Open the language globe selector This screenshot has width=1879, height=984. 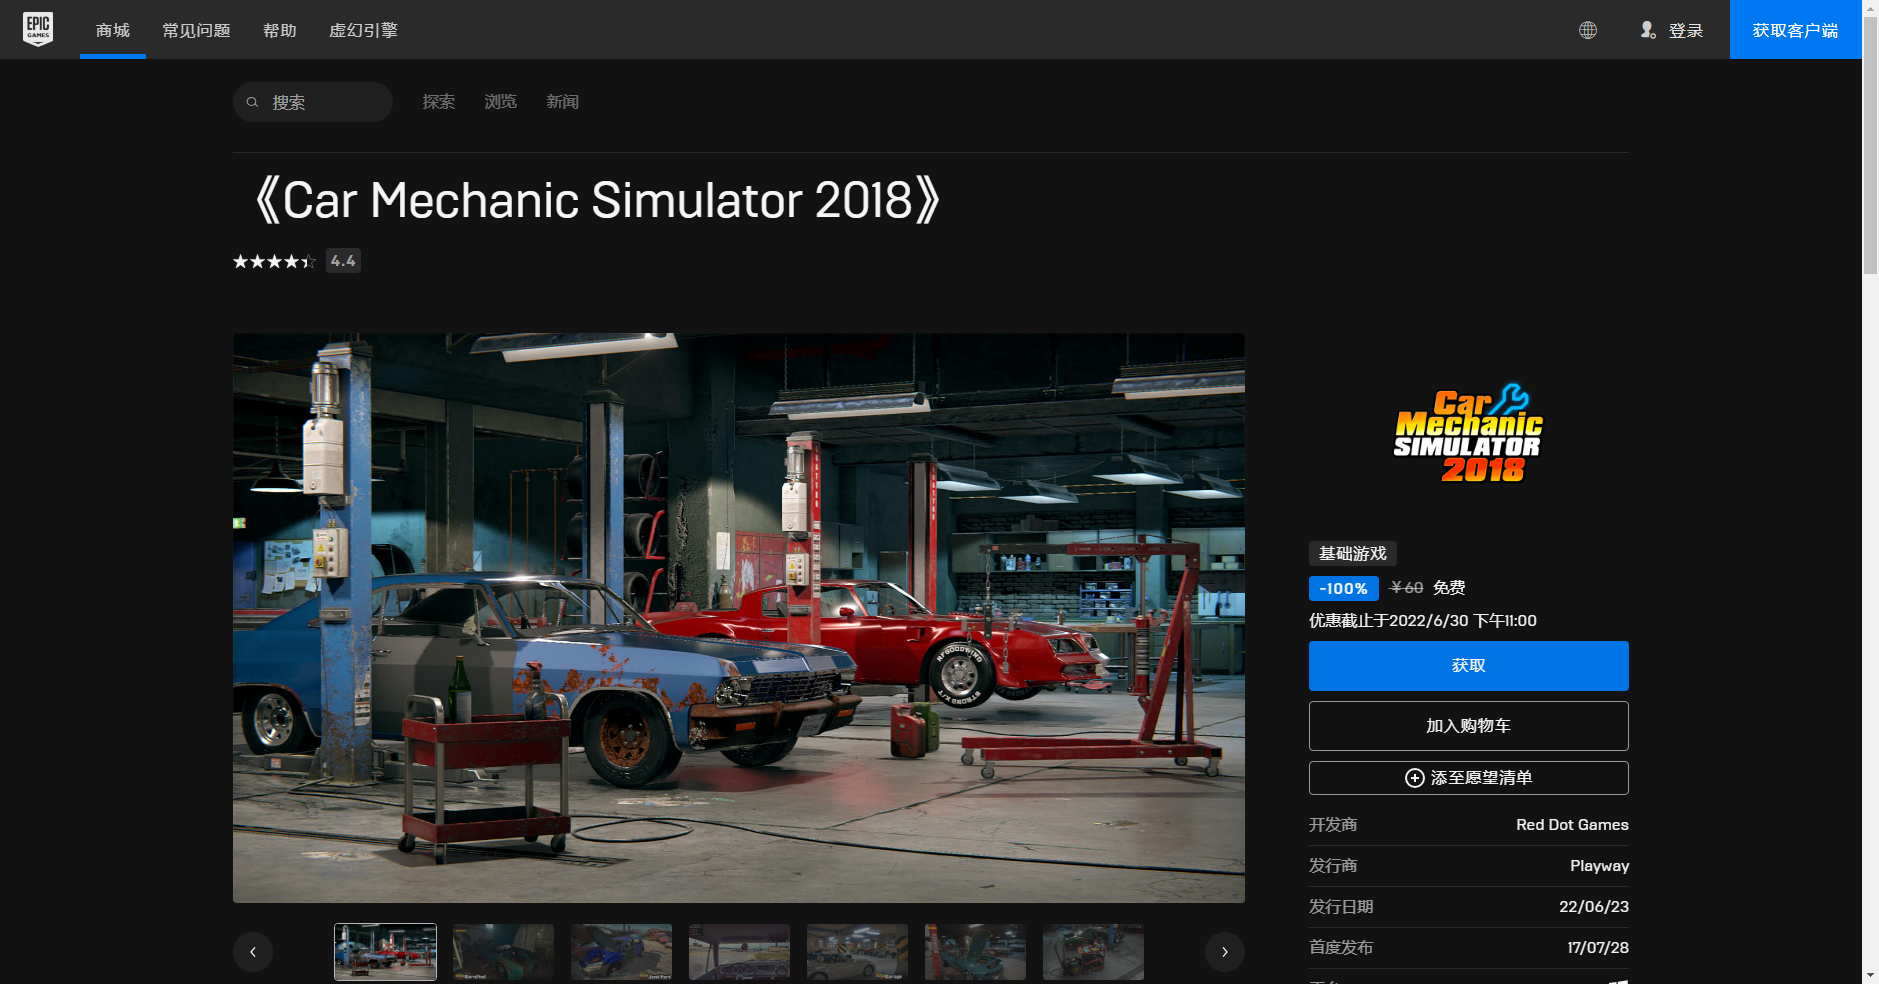pyautogui.click(x=1588, y=30)
